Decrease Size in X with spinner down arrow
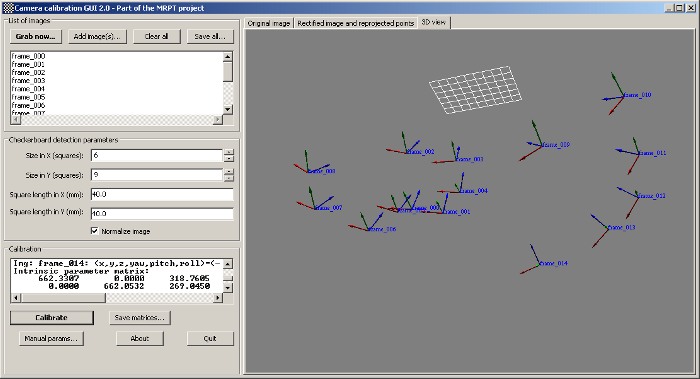700x379 pixels. pyautogui.click(x=229, y=158)
